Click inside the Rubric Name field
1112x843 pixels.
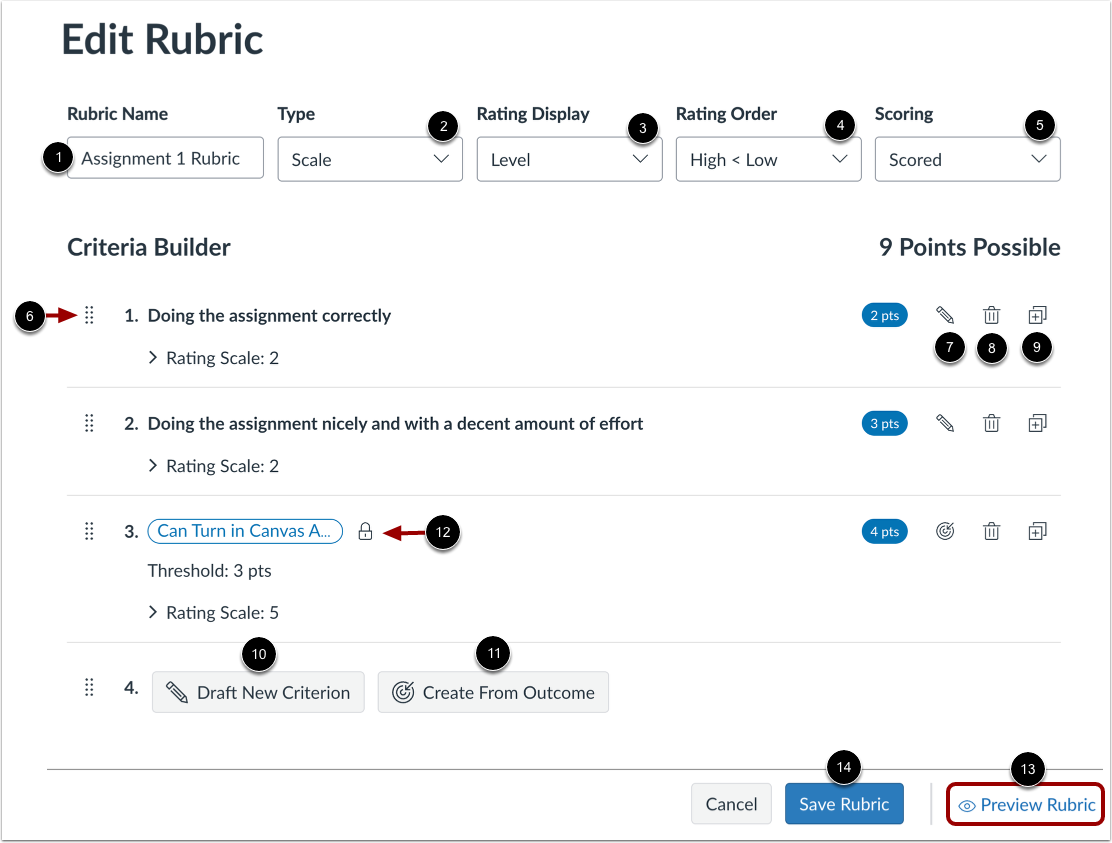coord(164,157)
